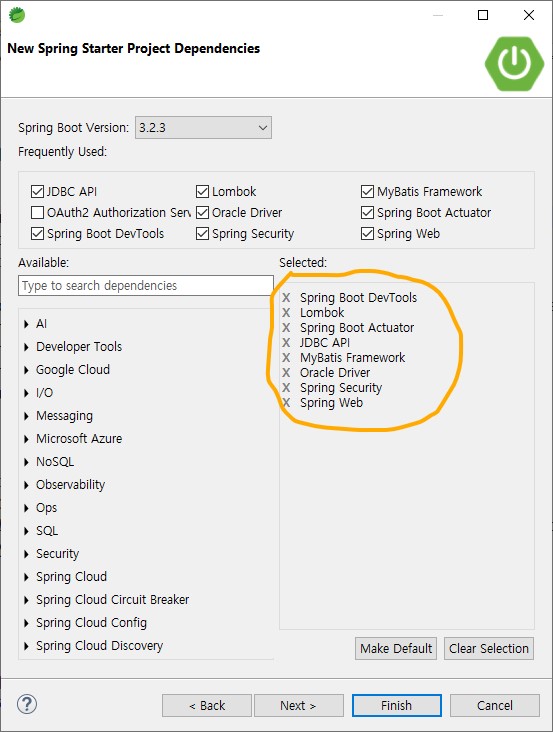Expand the Security category

26,554
